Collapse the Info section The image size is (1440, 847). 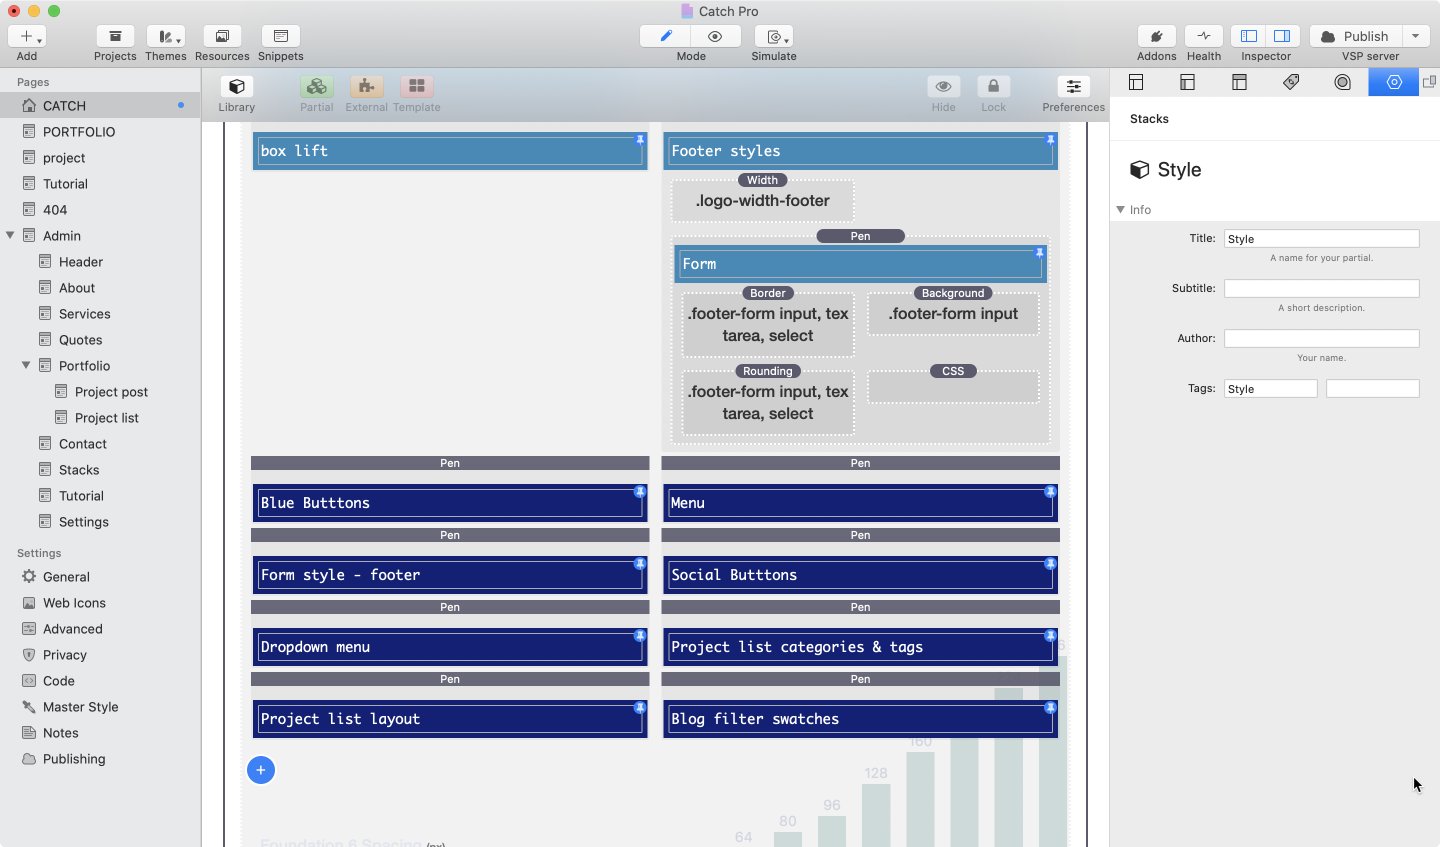tap(1120, 210)
